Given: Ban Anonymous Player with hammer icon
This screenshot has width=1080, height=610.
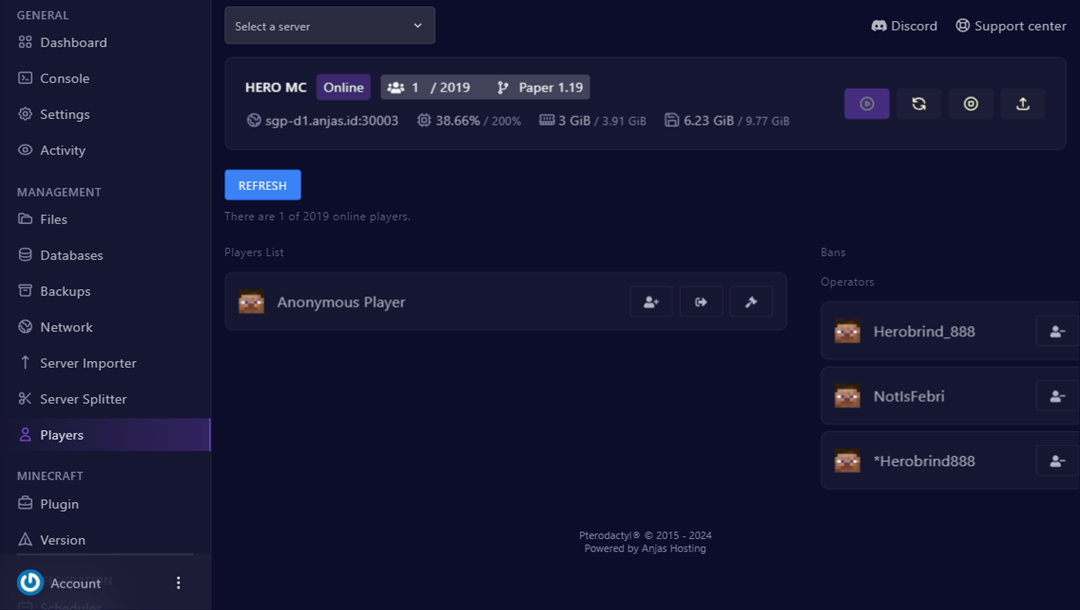Looking at the screenshot, I should pos(751,302).
